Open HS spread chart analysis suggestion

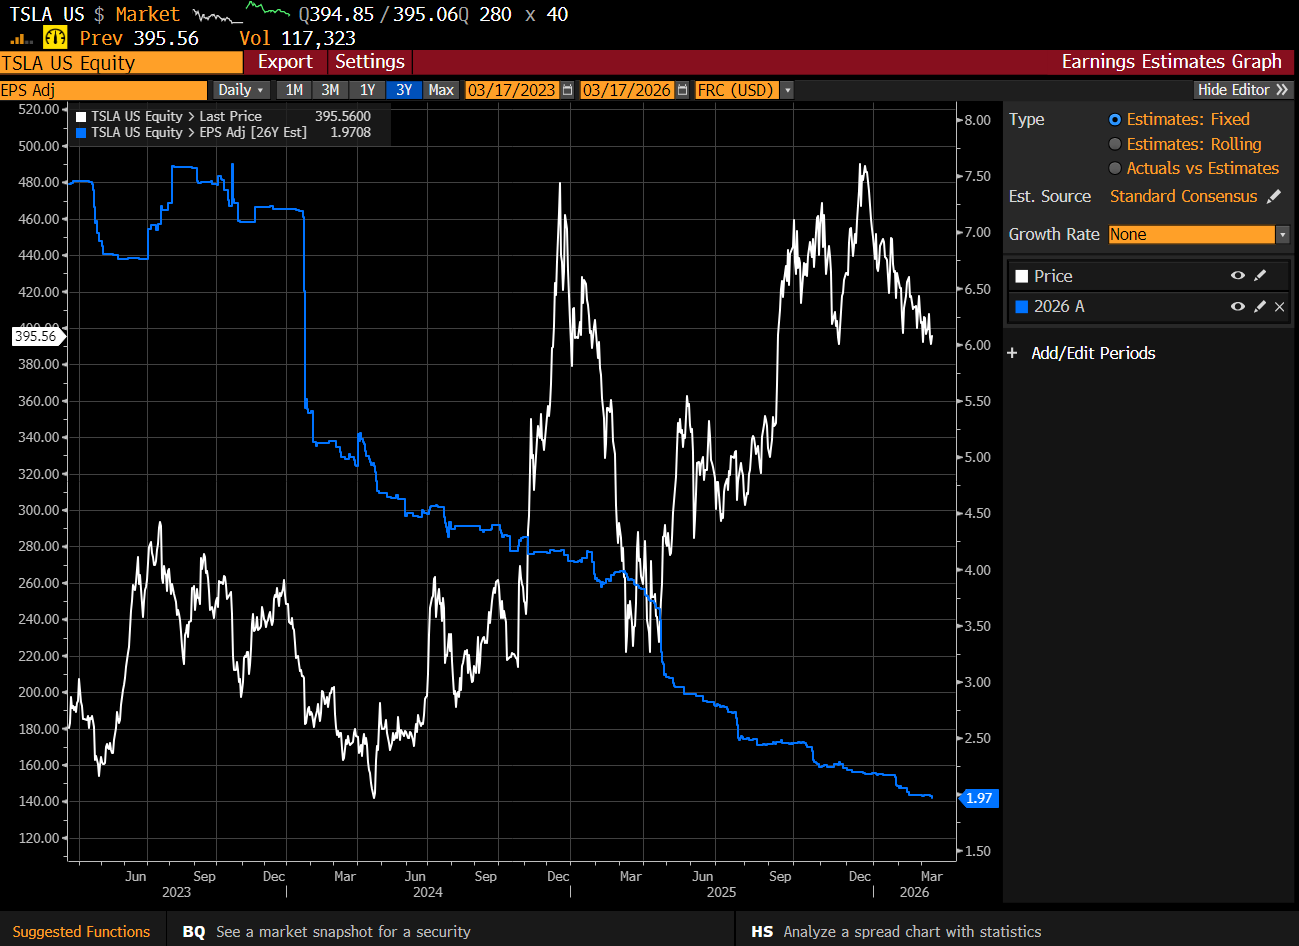896,931
